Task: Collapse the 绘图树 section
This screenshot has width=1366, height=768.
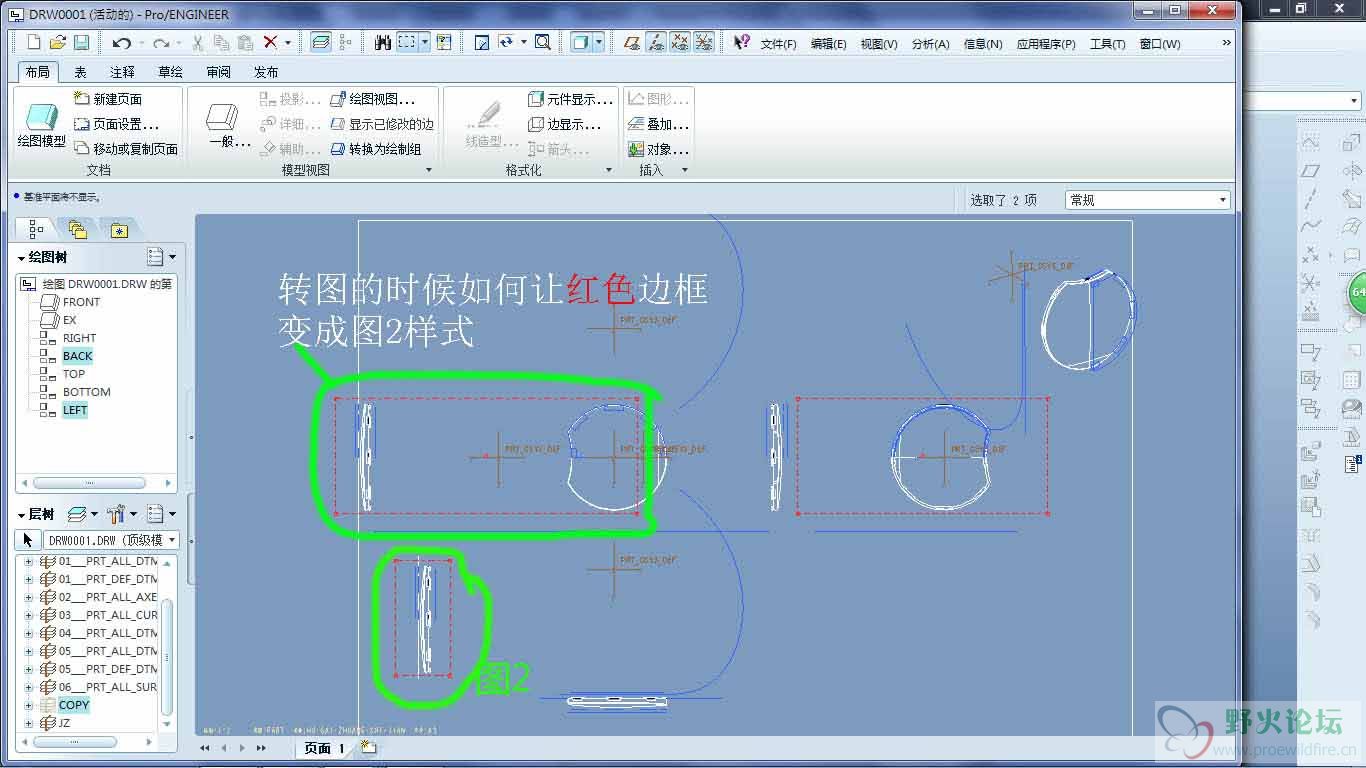Action: pyautogui.click(x=22, y=258)
